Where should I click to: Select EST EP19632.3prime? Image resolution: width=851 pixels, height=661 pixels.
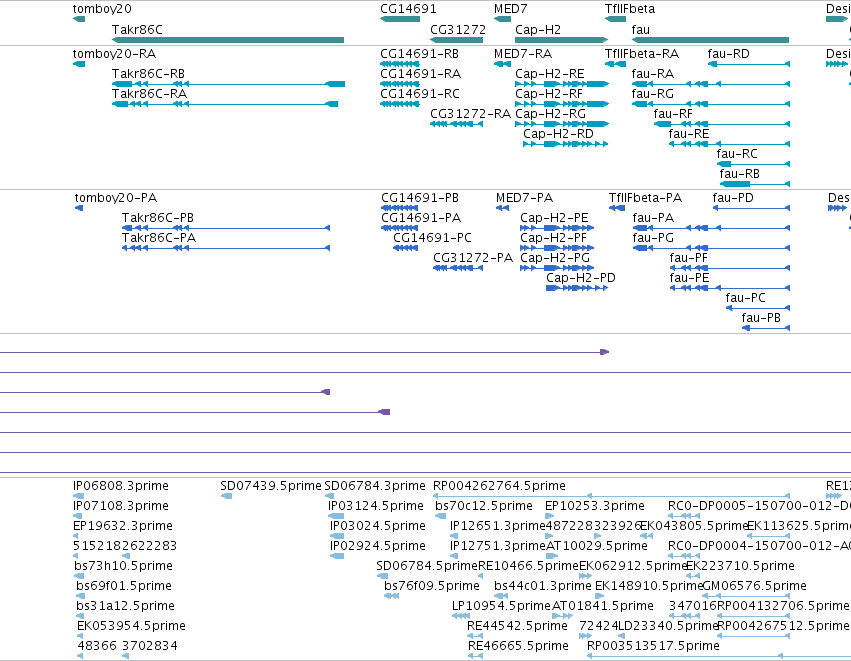[x=75, y=536]
